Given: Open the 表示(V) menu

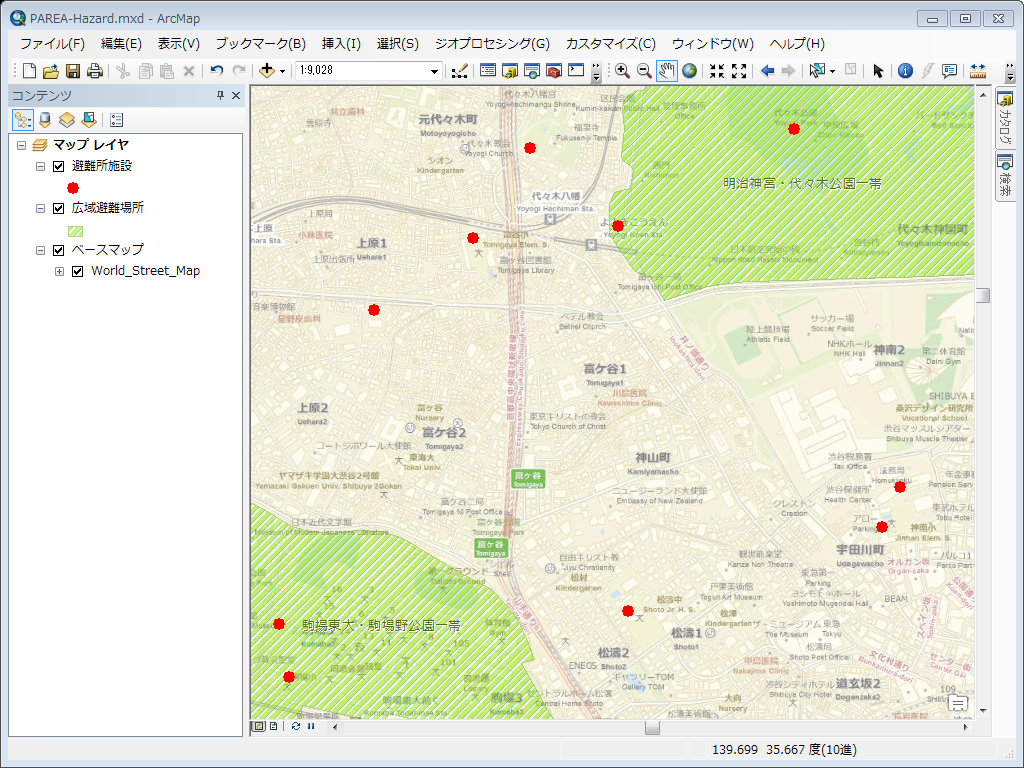Looking at the screenshot, I should [x=178, y=44].
